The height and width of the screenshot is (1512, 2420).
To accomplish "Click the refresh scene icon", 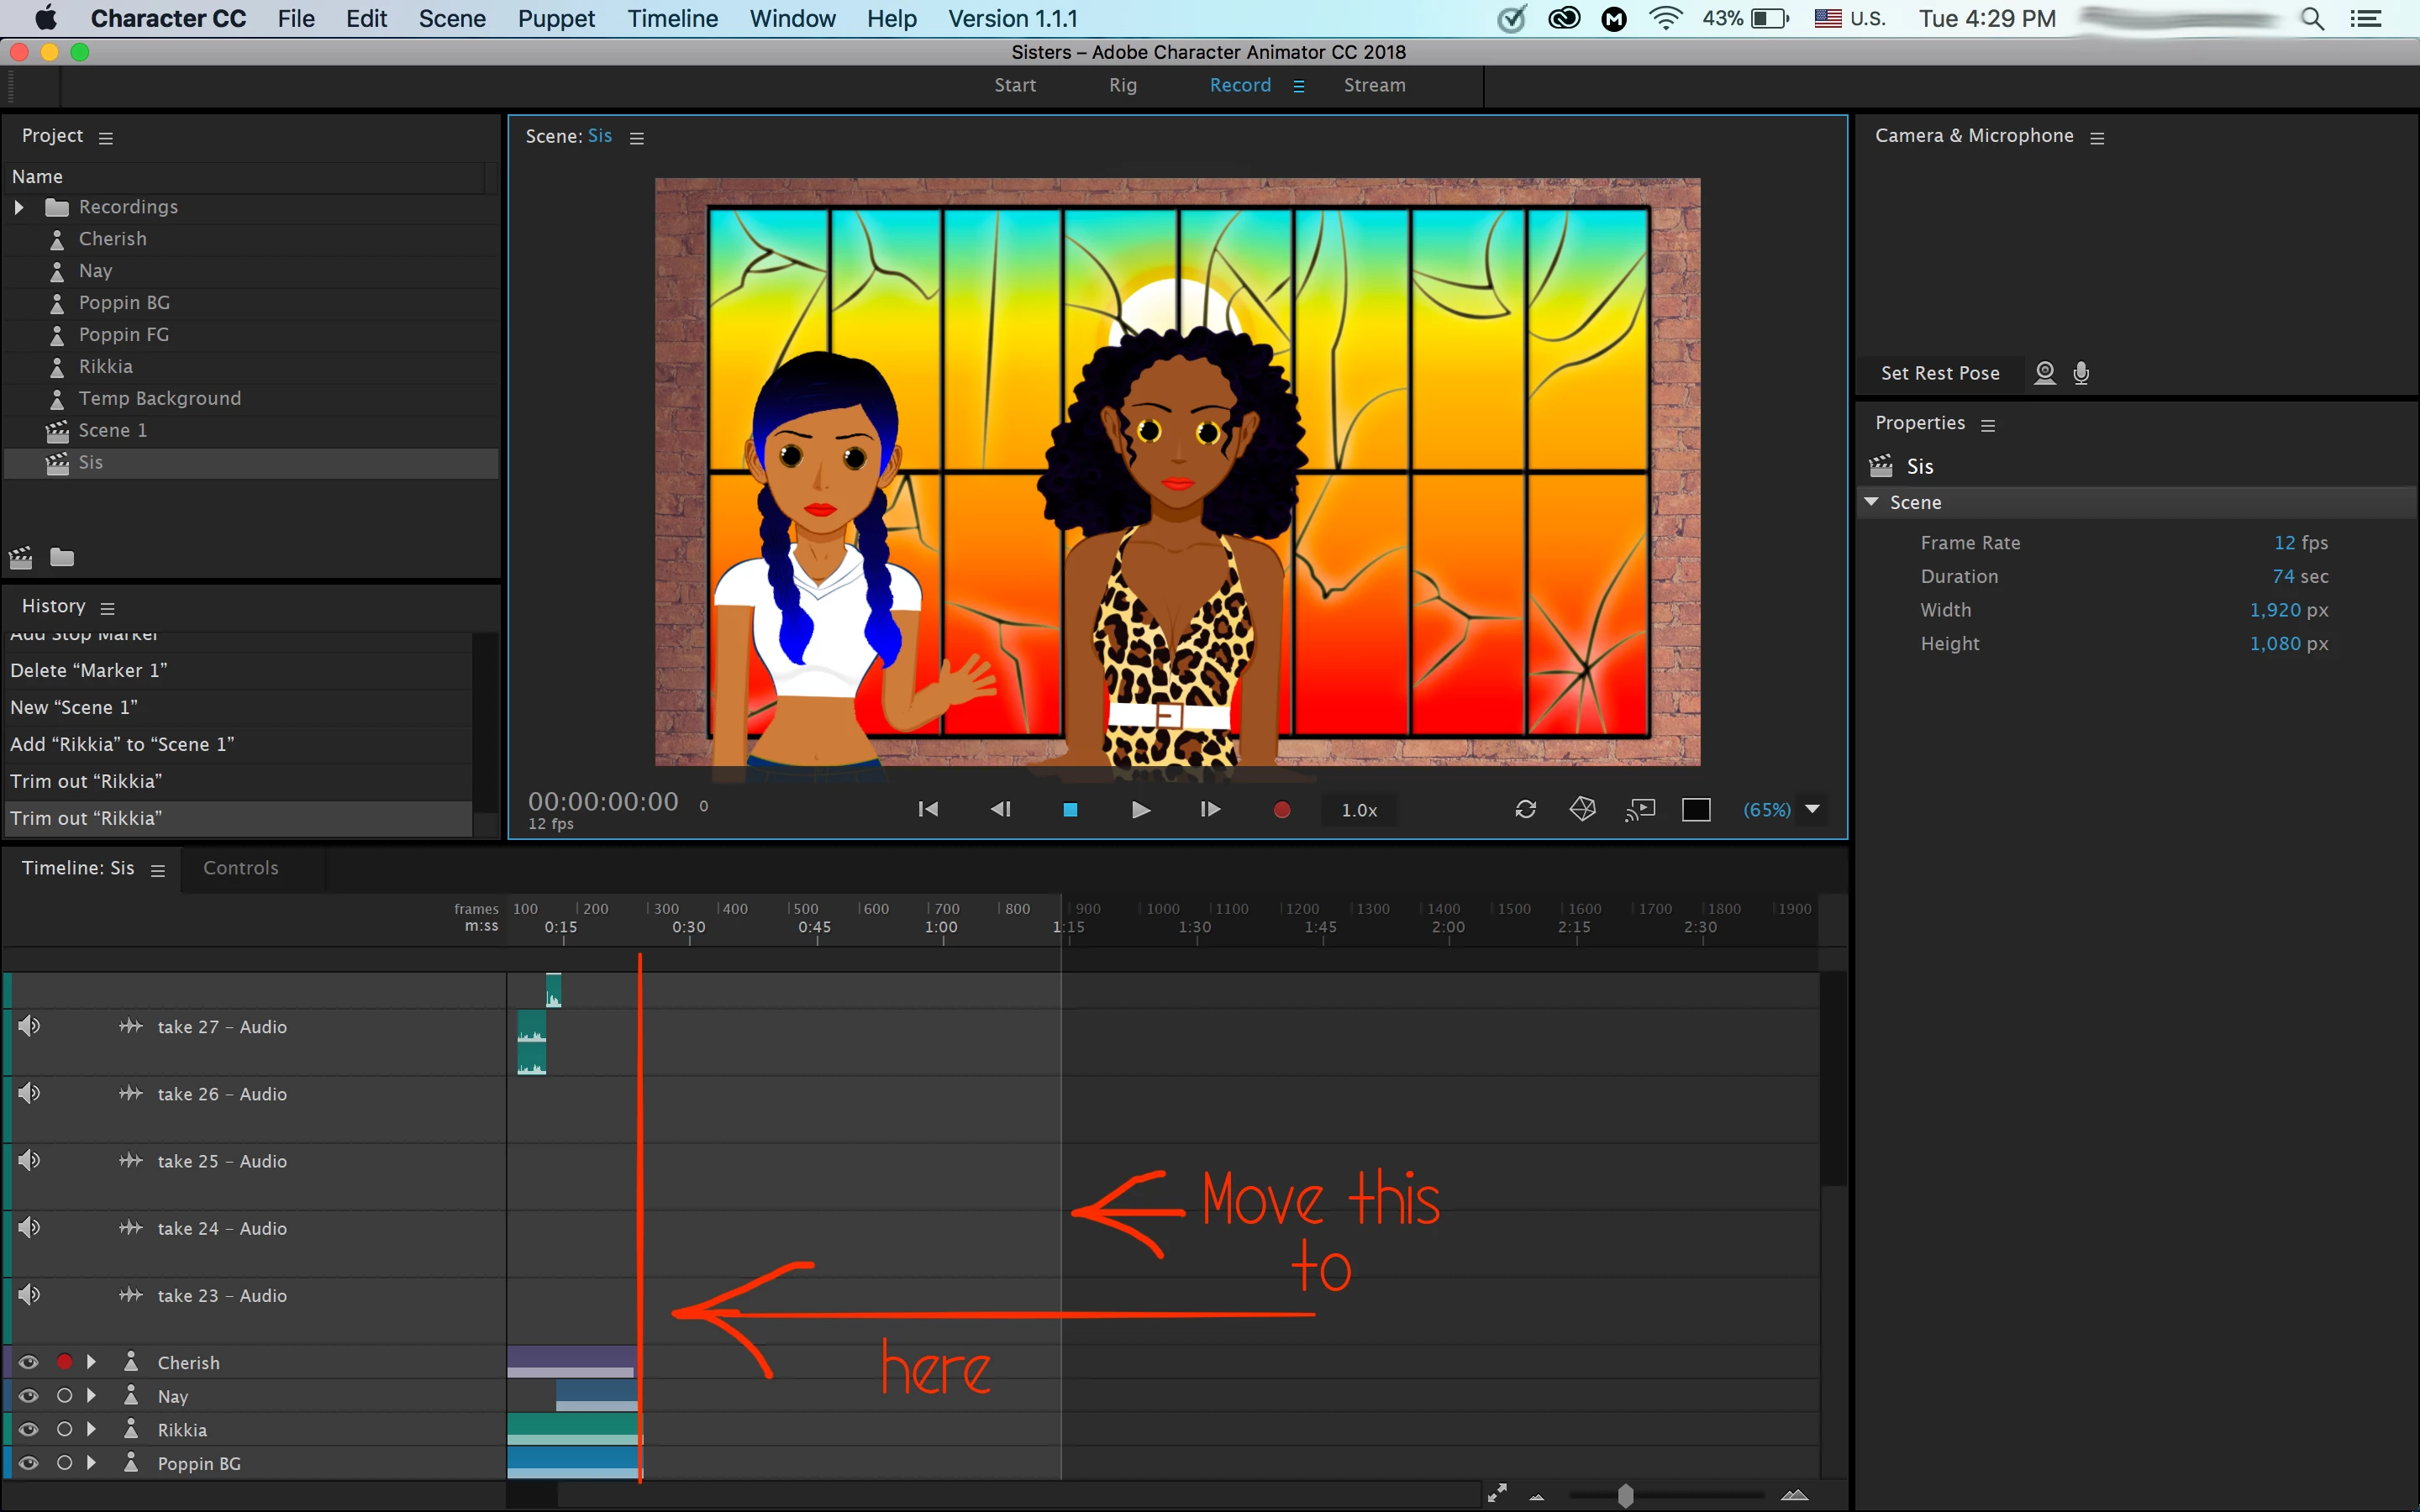I will [x=1525, y=809].
